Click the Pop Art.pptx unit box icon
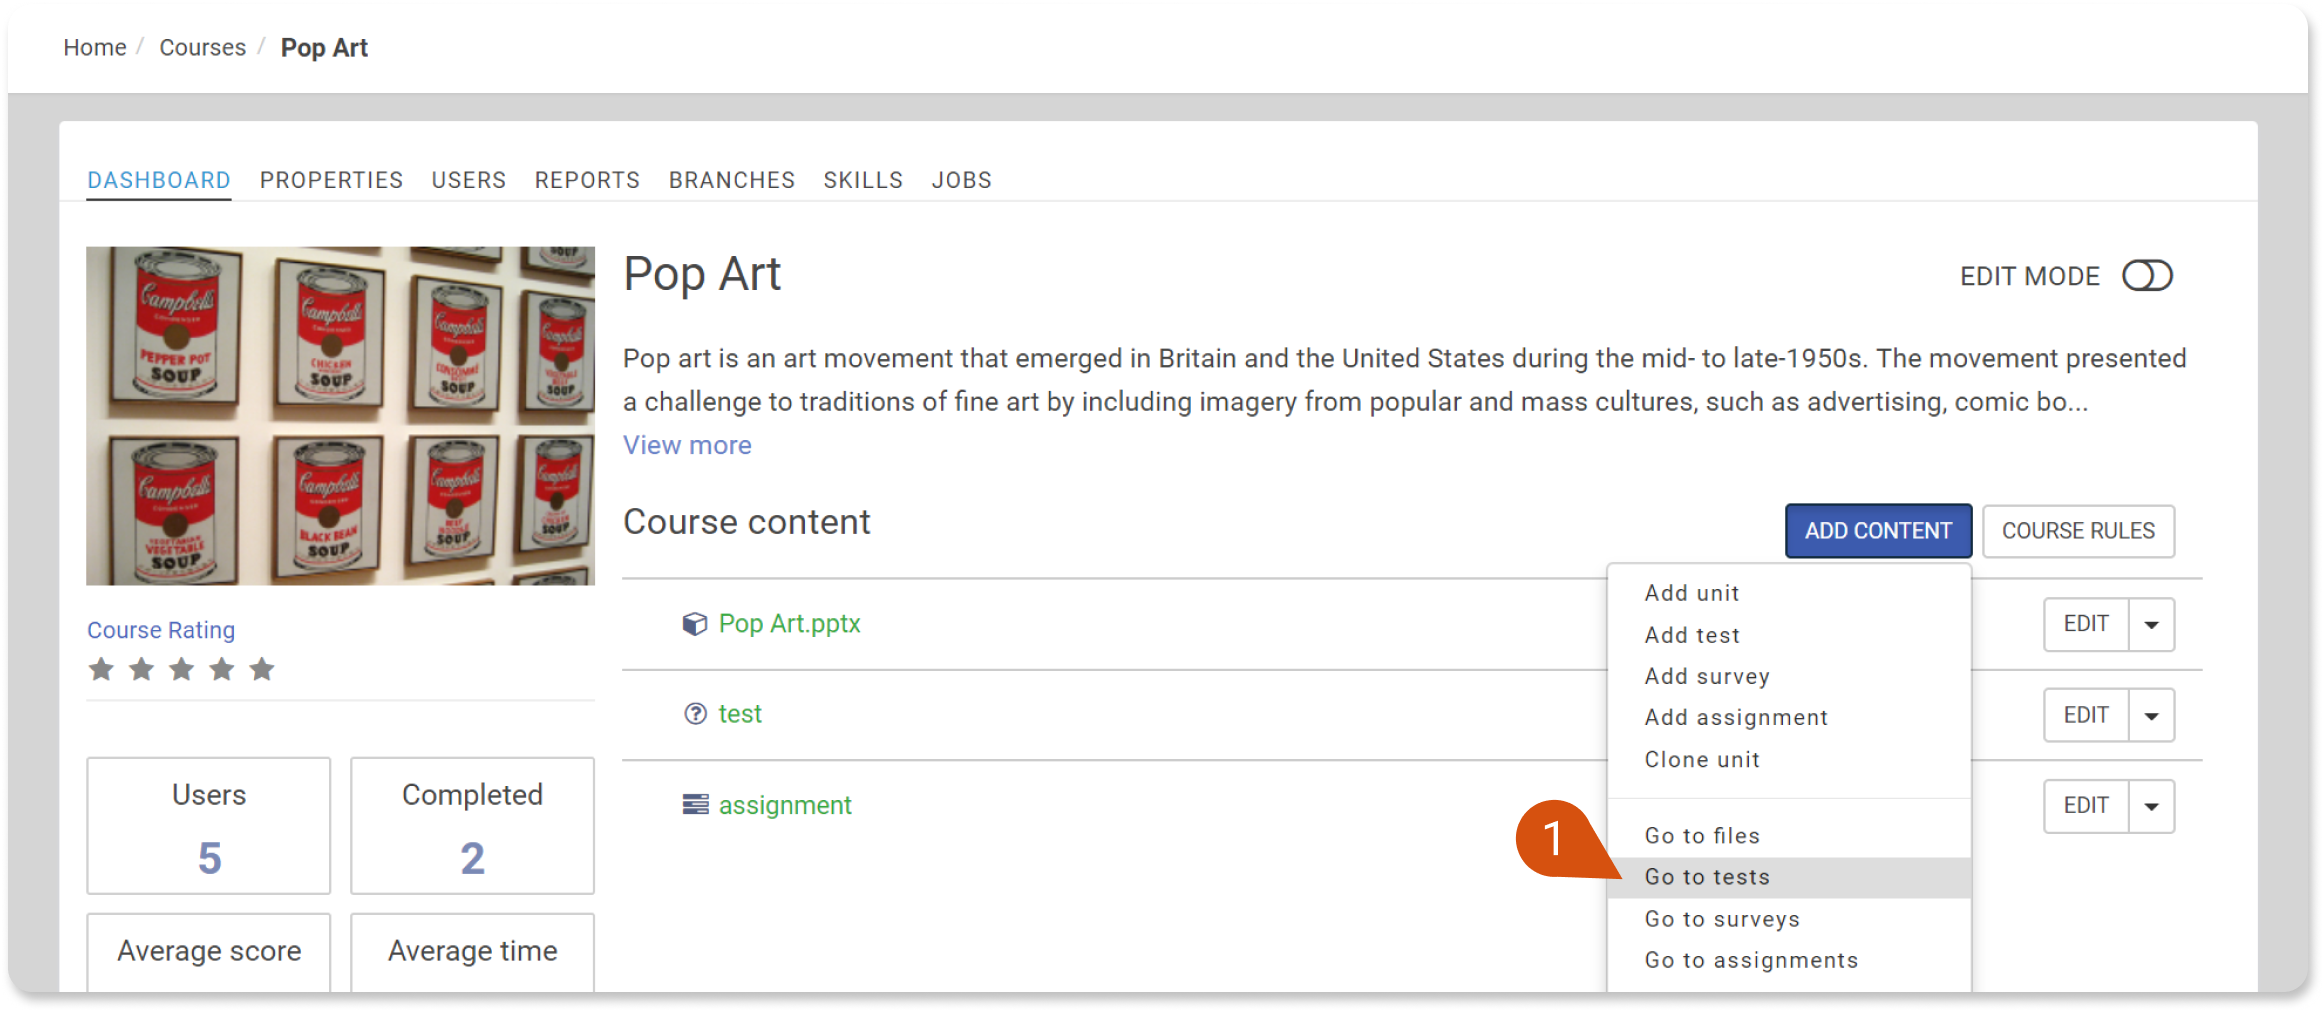The width and height of the screenshot is (2324, 1012). 694,624
